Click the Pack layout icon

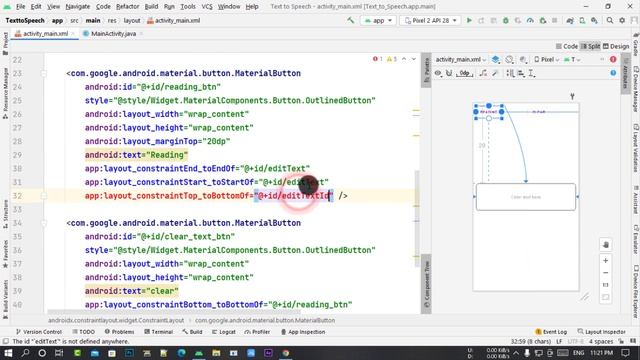tap(510, 73)
